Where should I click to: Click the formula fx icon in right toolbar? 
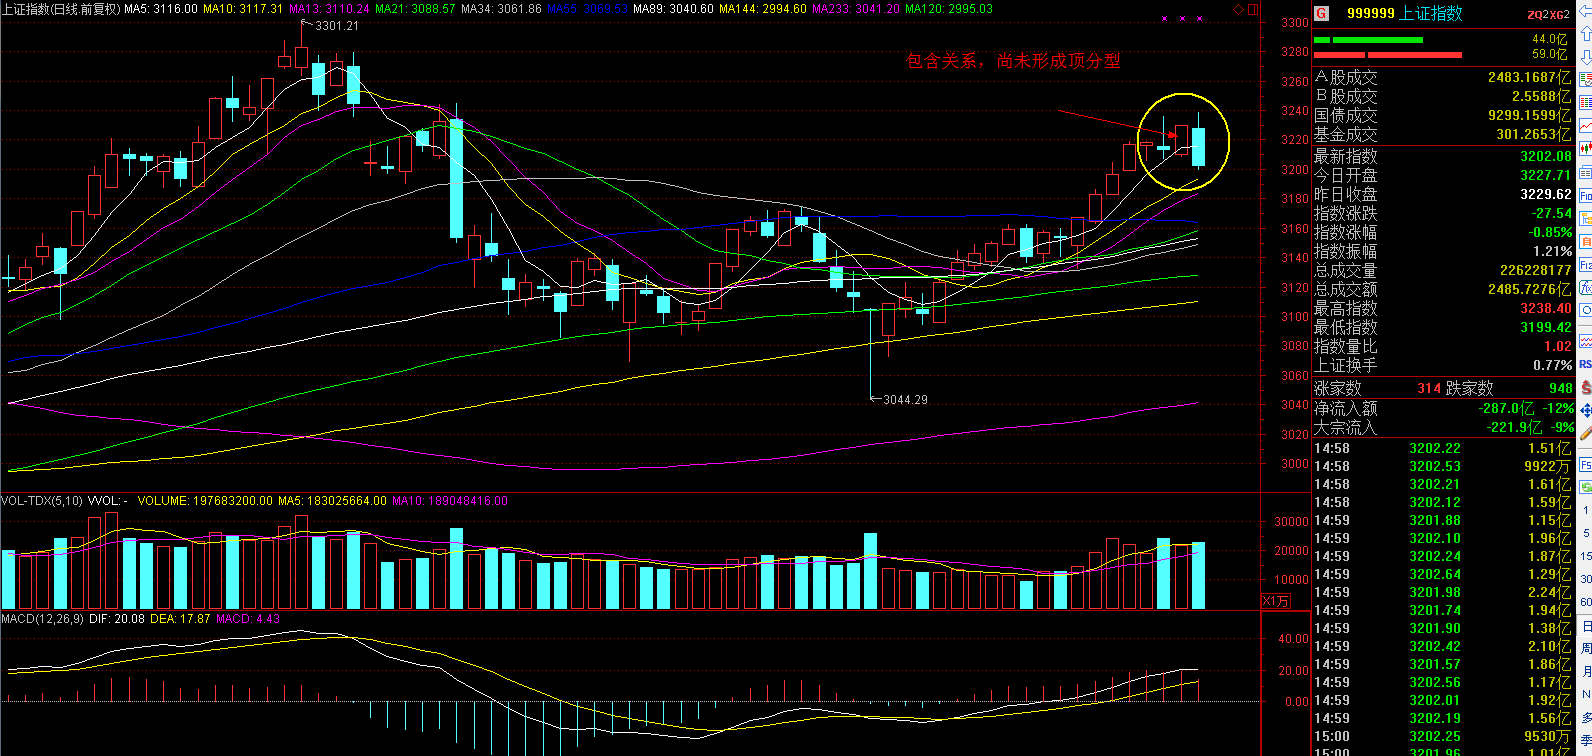[1585, 287]
